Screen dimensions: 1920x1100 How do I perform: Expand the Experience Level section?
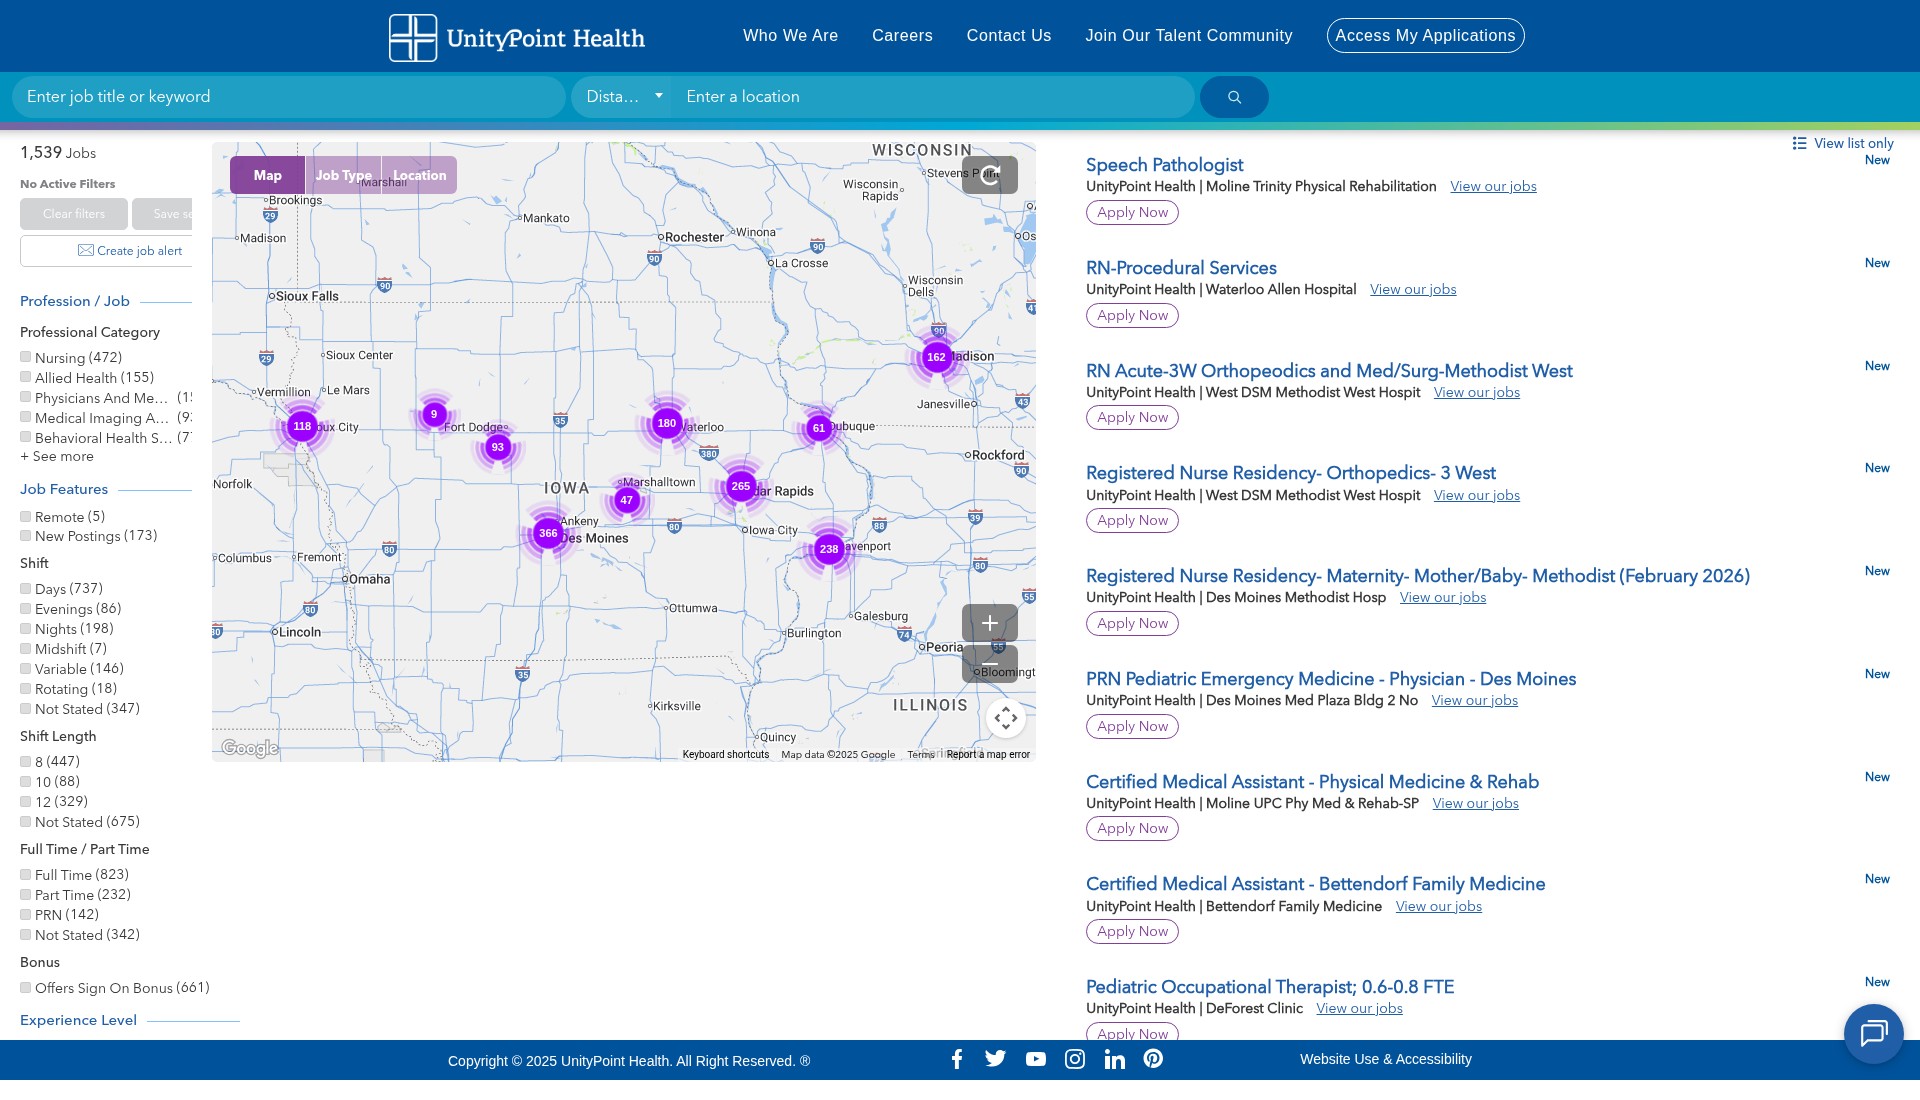point(78,1020)
